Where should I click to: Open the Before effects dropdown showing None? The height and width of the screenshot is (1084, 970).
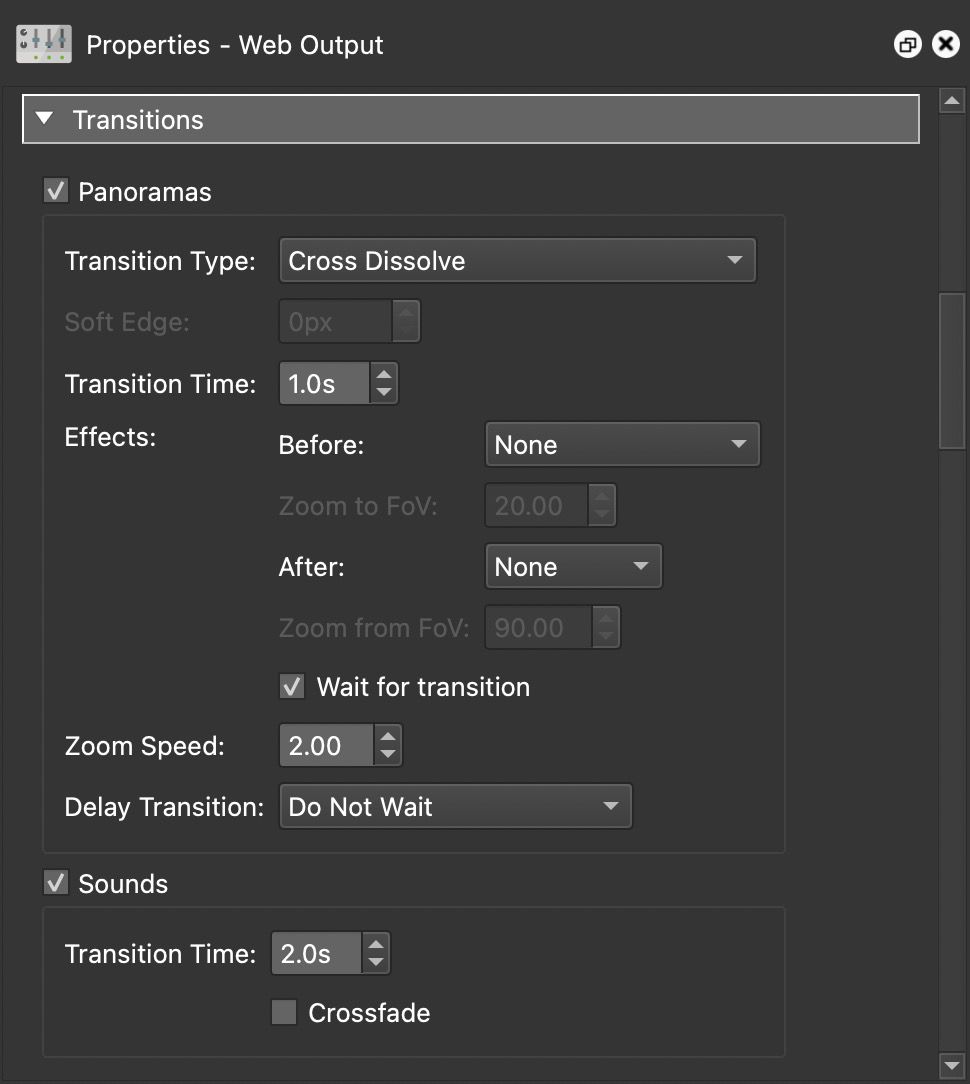pyautogui.click(x=622, y=444)
